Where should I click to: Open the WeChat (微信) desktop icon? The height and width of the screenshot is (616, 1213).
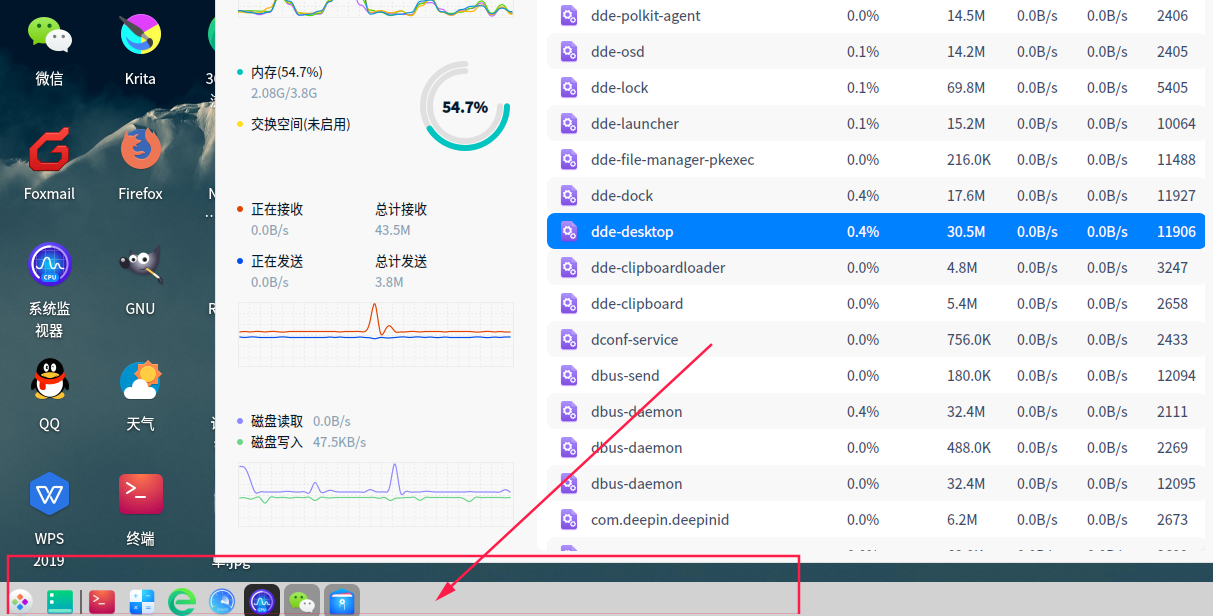point(49,35)
